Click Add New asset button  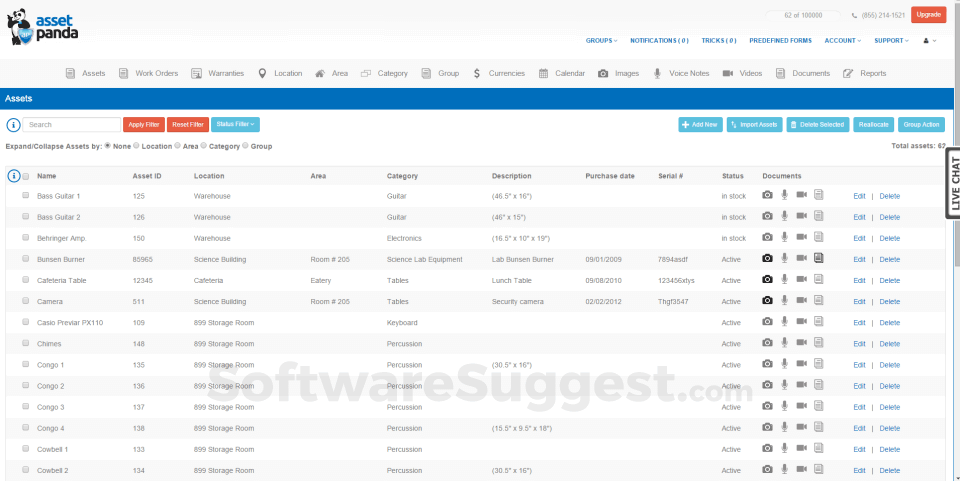700,124
